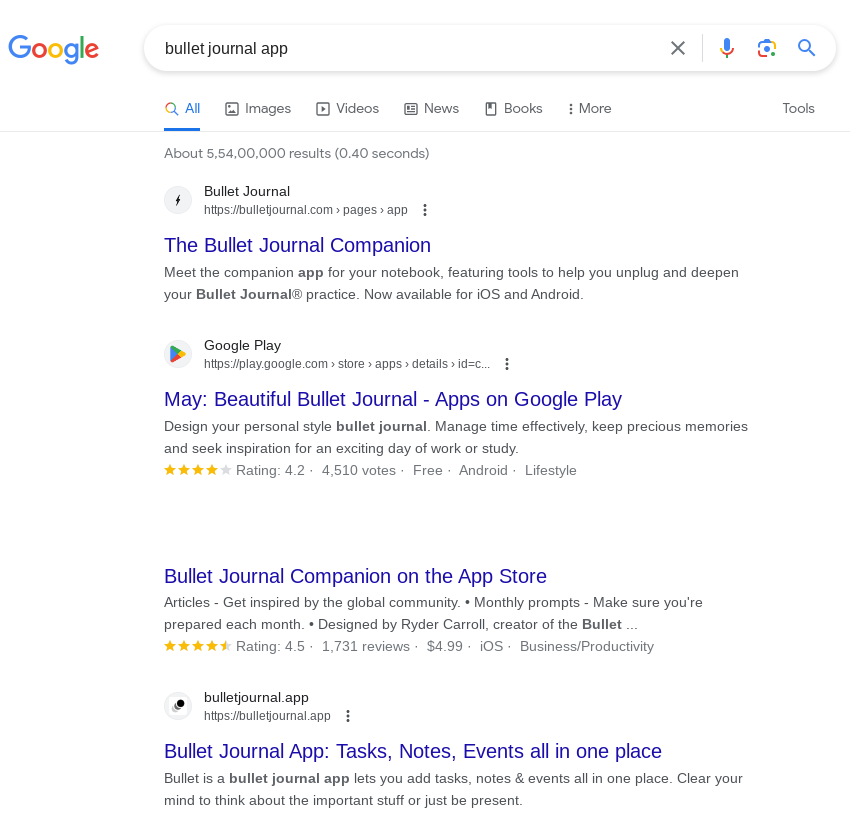The image size is (850, 822).
Task: Open the three-dot menu for the Google Play result
Action: click(507, 364)
